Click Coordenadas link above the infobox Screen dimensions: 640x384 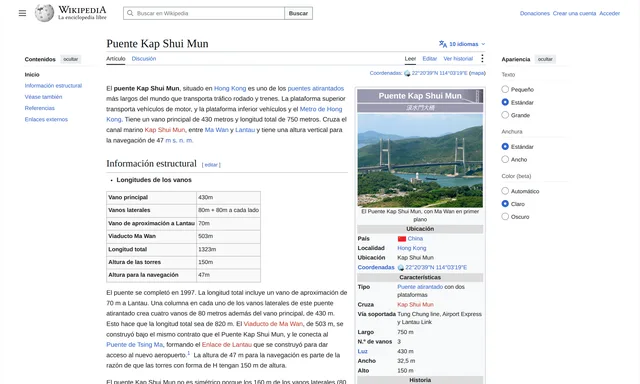(x=386, y=73)
